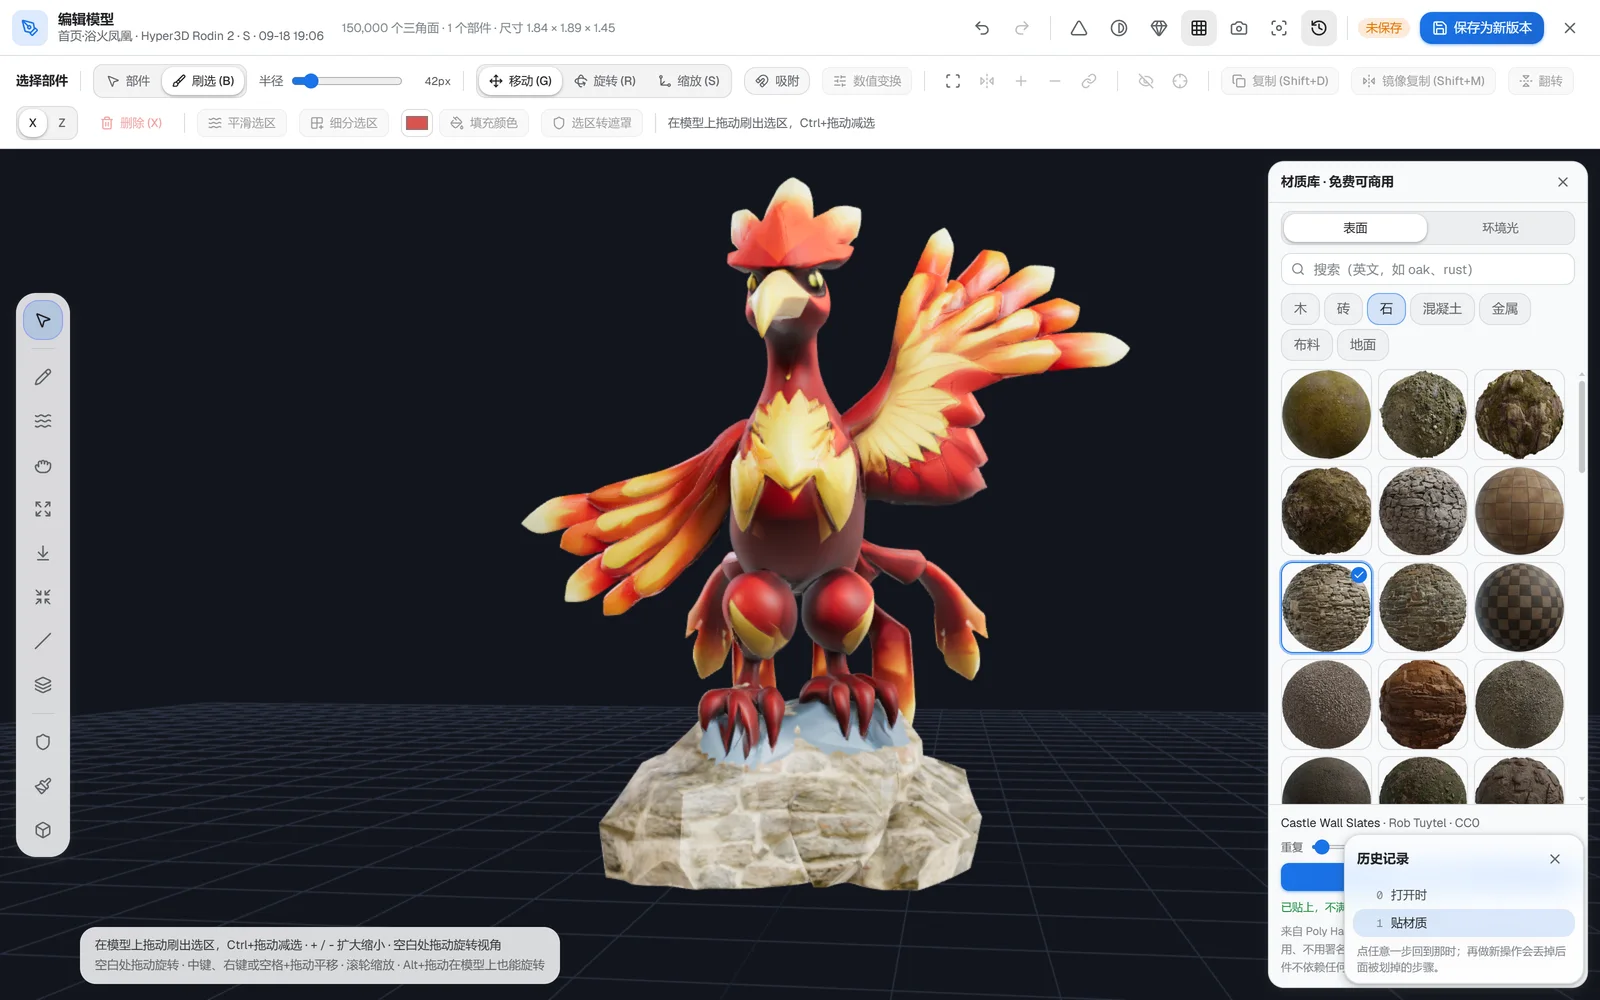1600x1000 pixels.
Task: Select the 缩放 (S) scale transform
Action: pyautogui.click(x=689, y=81)
